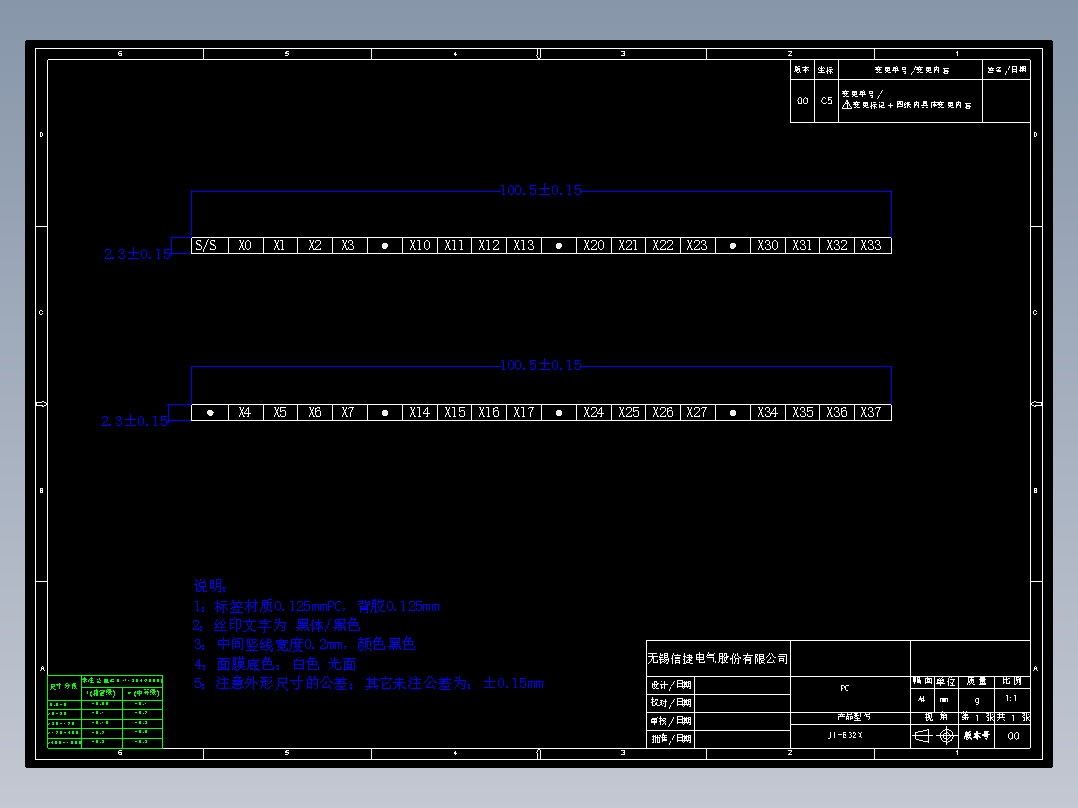Pick the X32 label cell

(837, 245)
